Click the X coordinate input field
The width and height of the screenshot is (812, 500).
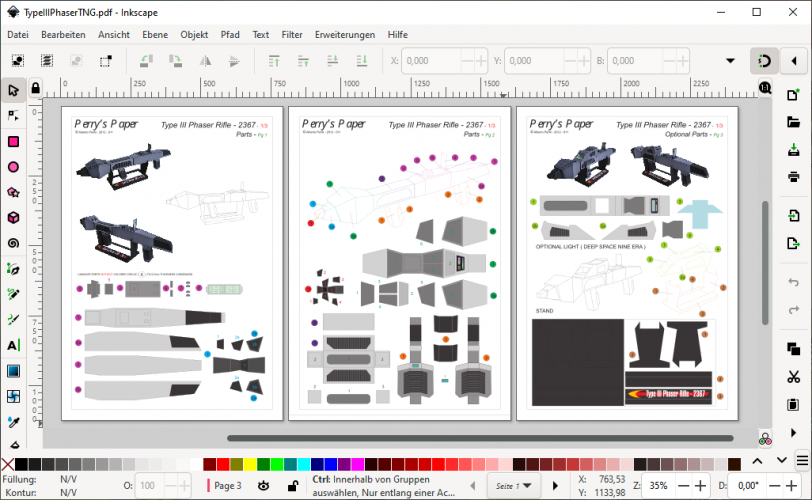(431, 61)
